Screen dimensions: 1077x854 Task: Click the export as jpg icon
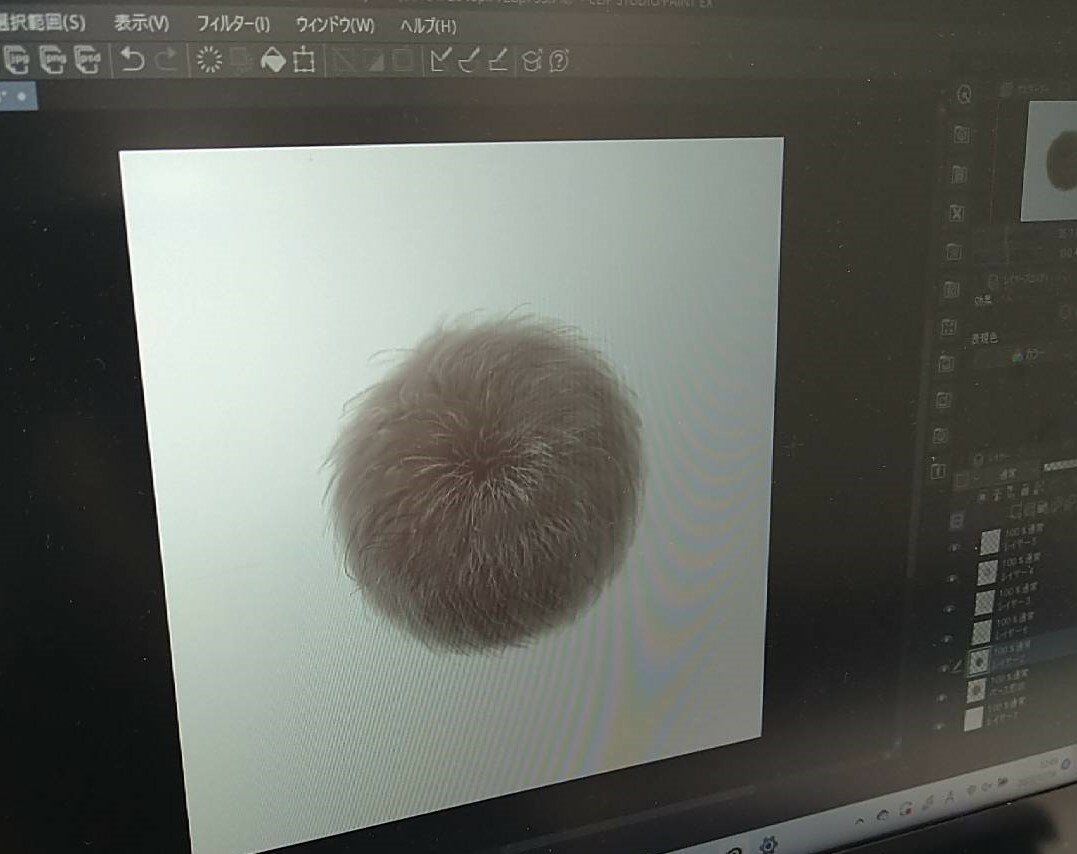click(x=16, y=58)
